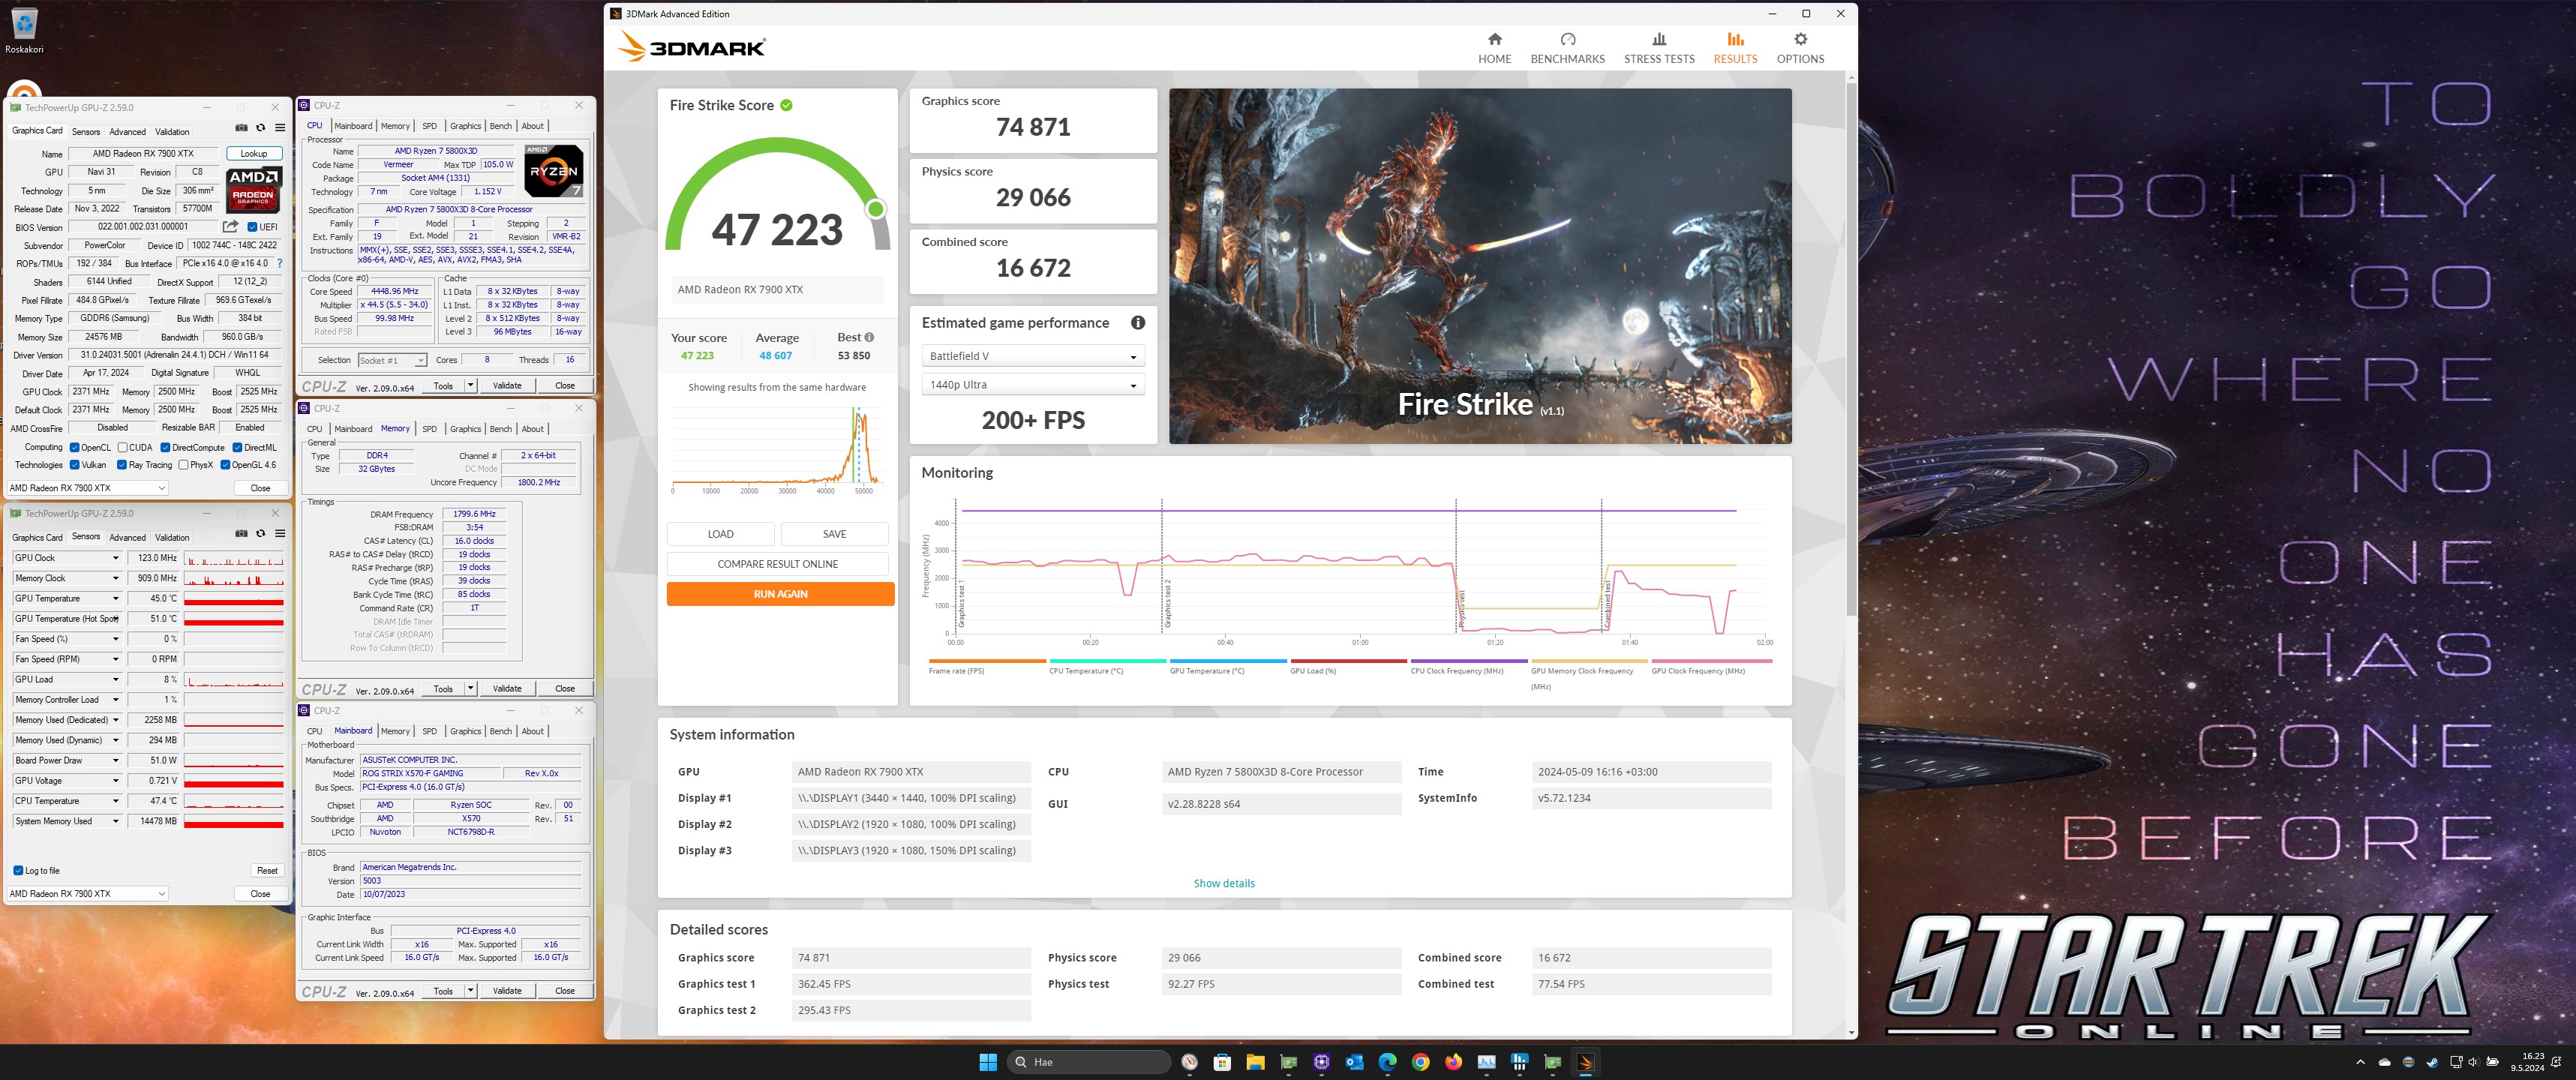This screenshot has height=1080, width=2576.
Task: Toggle the DirectML checkbox in GPU-Z
Action: (x=237, y=447)
